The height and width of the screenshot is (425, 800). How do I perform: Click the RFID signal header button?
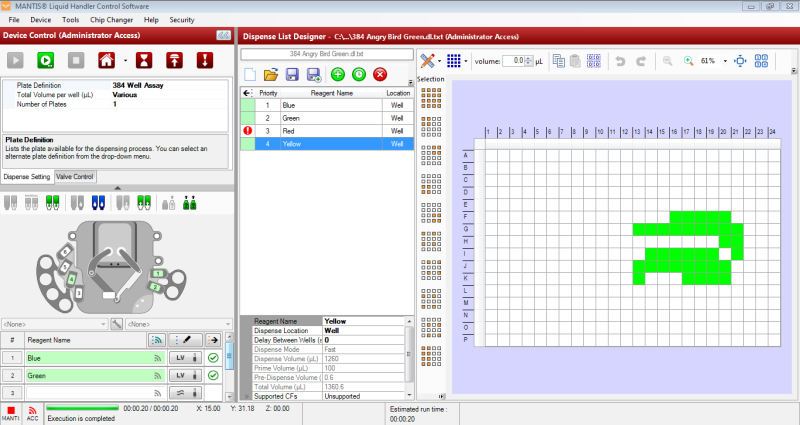(x=157, y=340)
